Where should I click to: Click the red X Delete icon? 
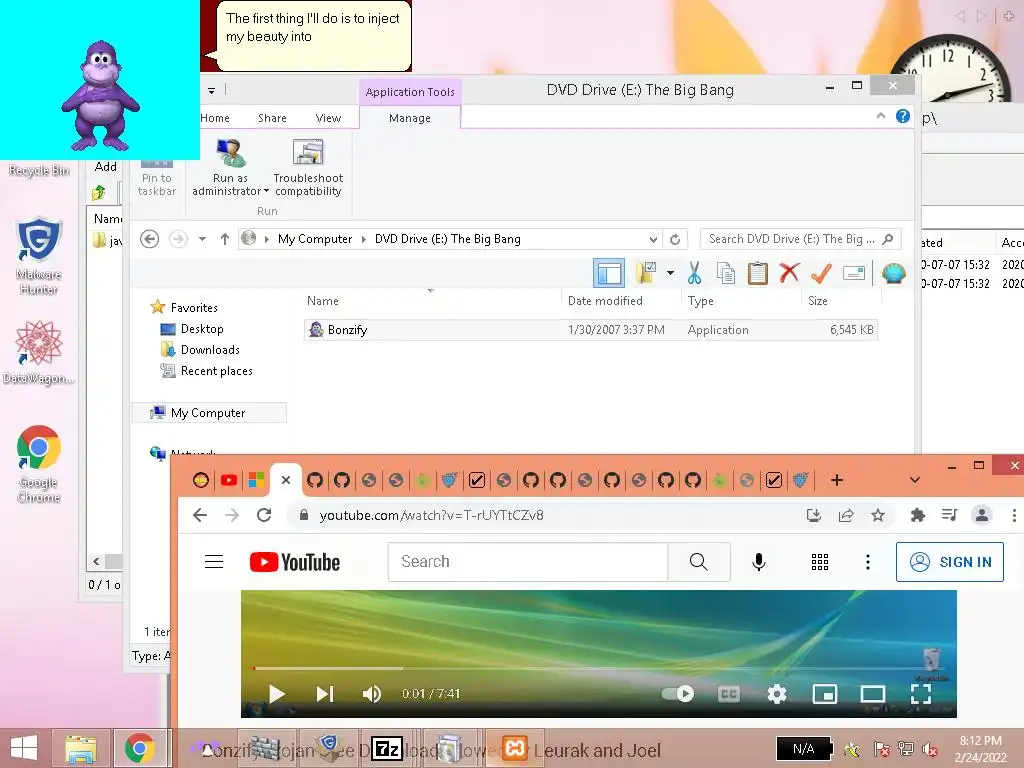(x=789, y=272)
